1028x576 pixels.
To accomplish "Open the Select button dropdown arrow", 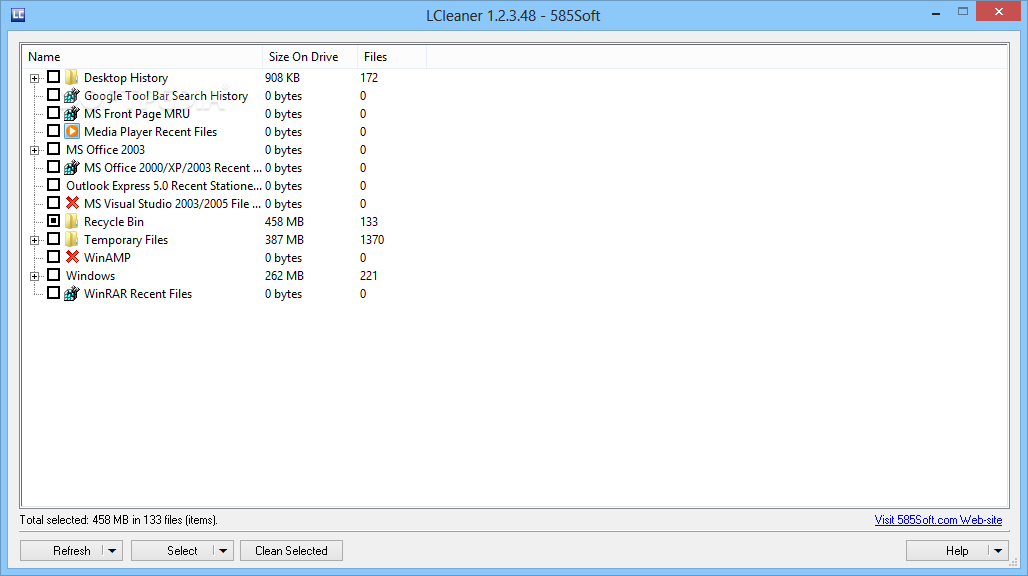I will coord(223,551).
